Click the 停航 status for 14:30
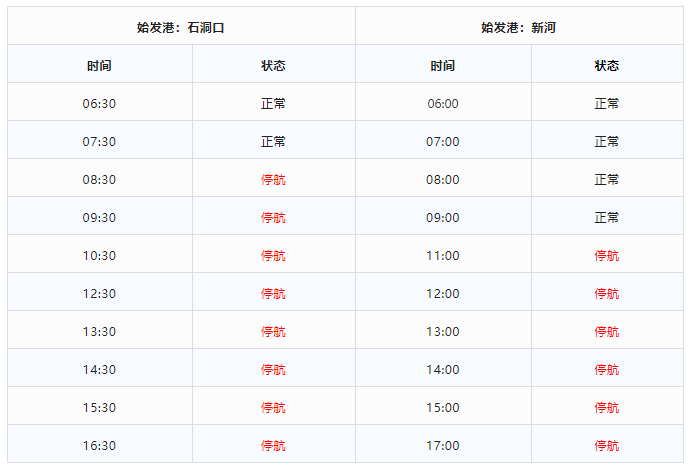Screen dimensions: 697x471 point(273,369)
